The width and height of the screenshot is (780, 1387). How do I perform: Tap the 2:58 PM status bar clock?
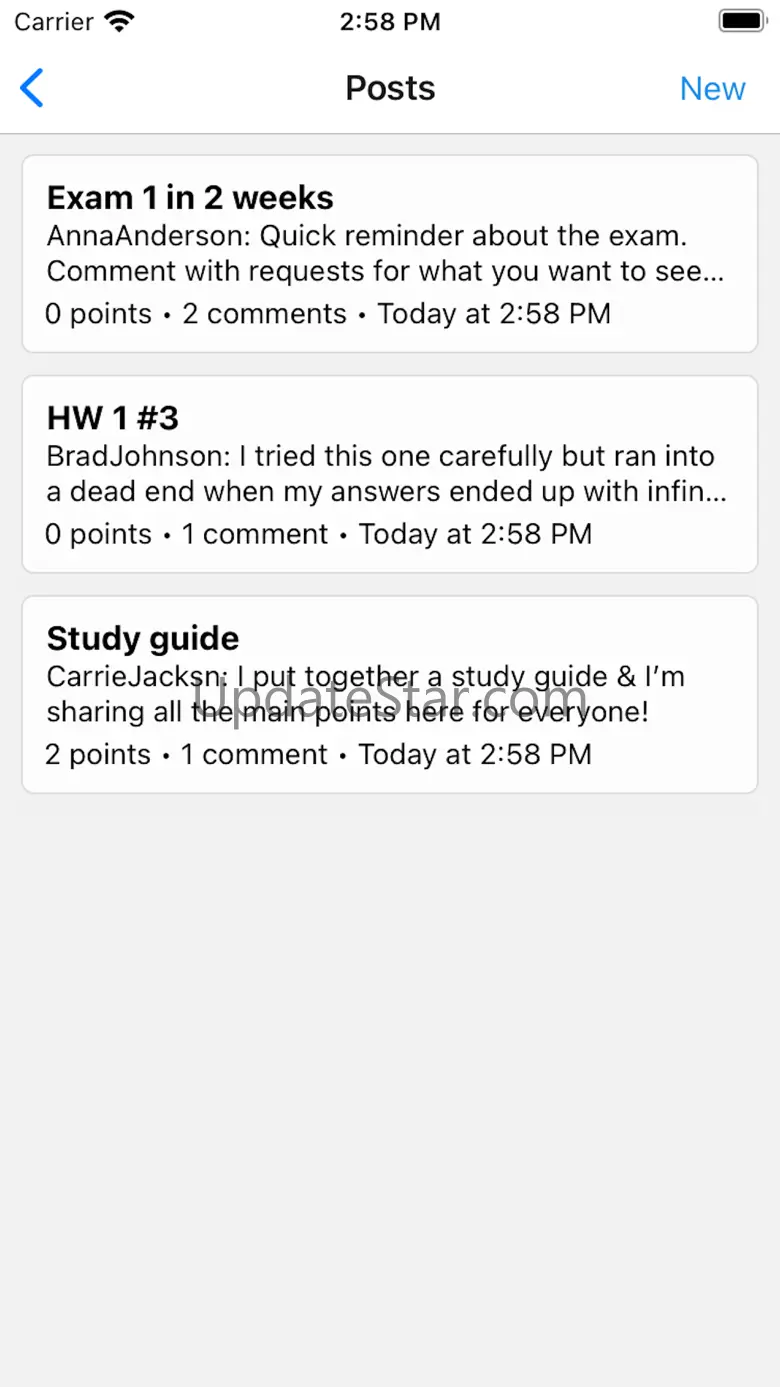click(x=390, y=21)
